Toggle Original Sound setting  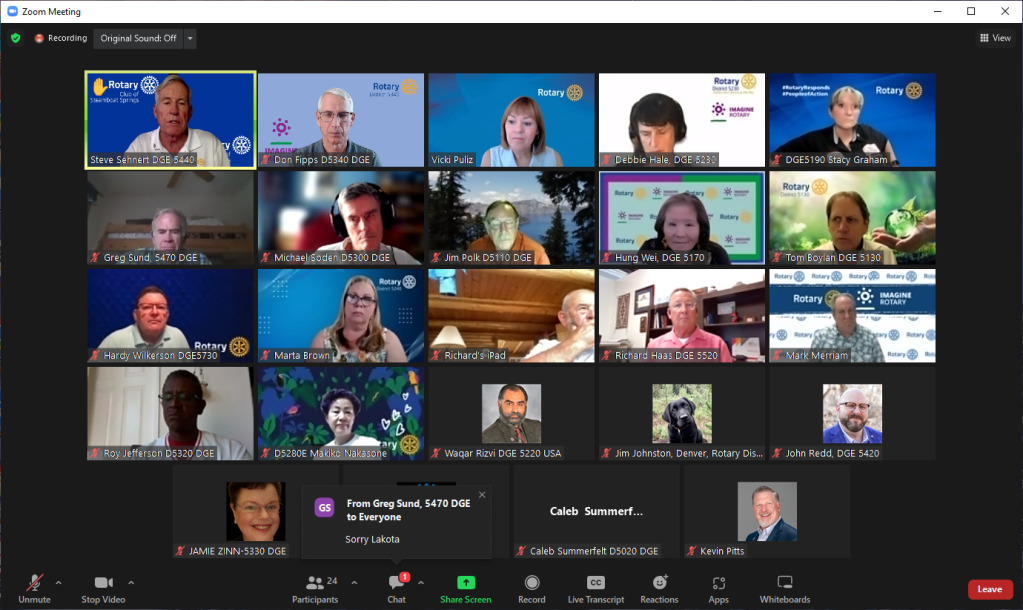(x=138, y=38)
